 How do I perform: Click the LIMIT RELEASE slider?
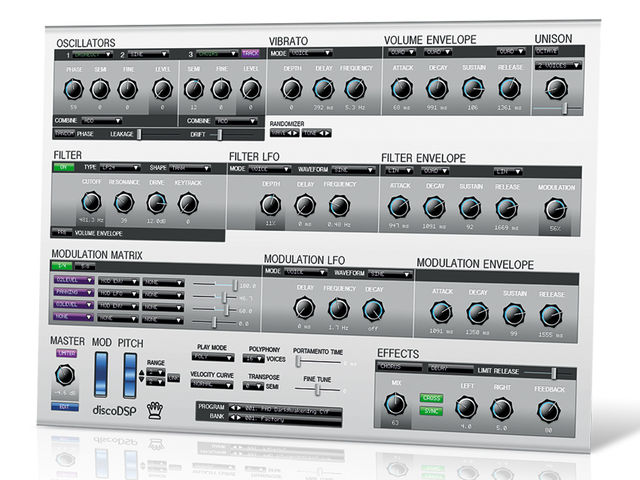pos(547,373)
